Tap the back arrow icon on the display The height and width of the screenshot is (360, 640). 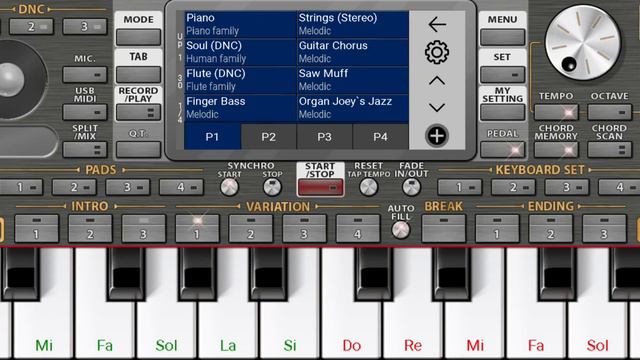pyautogui.click(x=437, y=24)
